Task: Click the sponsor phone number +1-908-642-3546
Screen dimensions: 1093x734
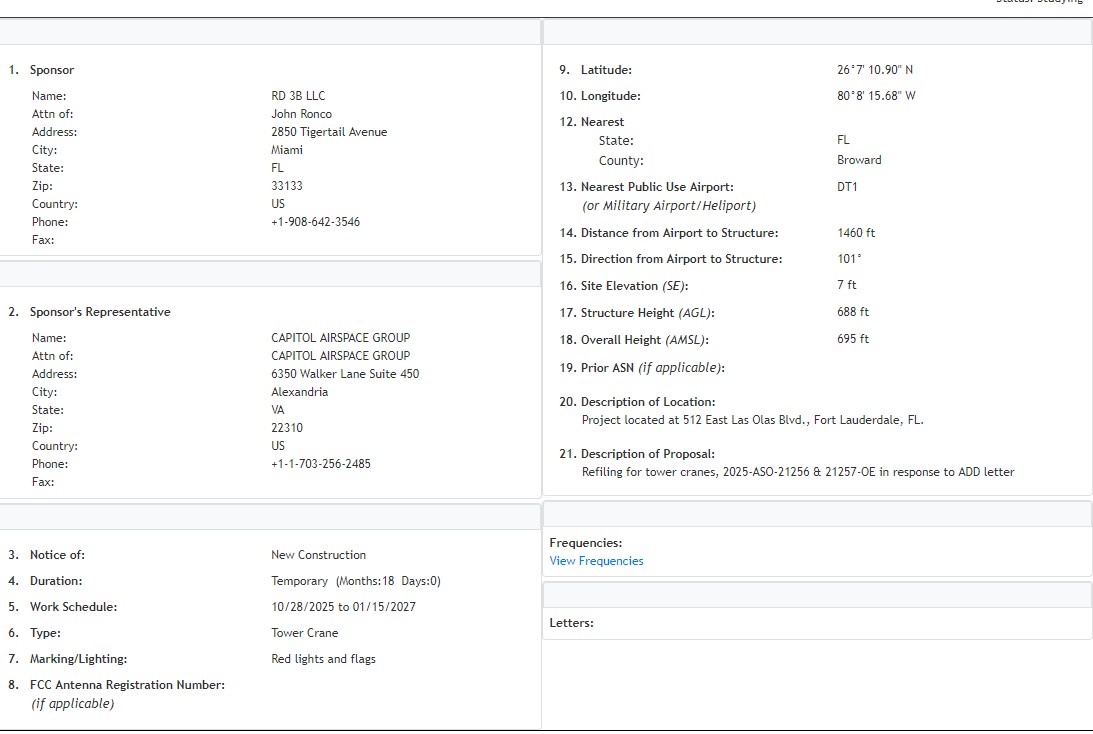Action: (315, 222)
